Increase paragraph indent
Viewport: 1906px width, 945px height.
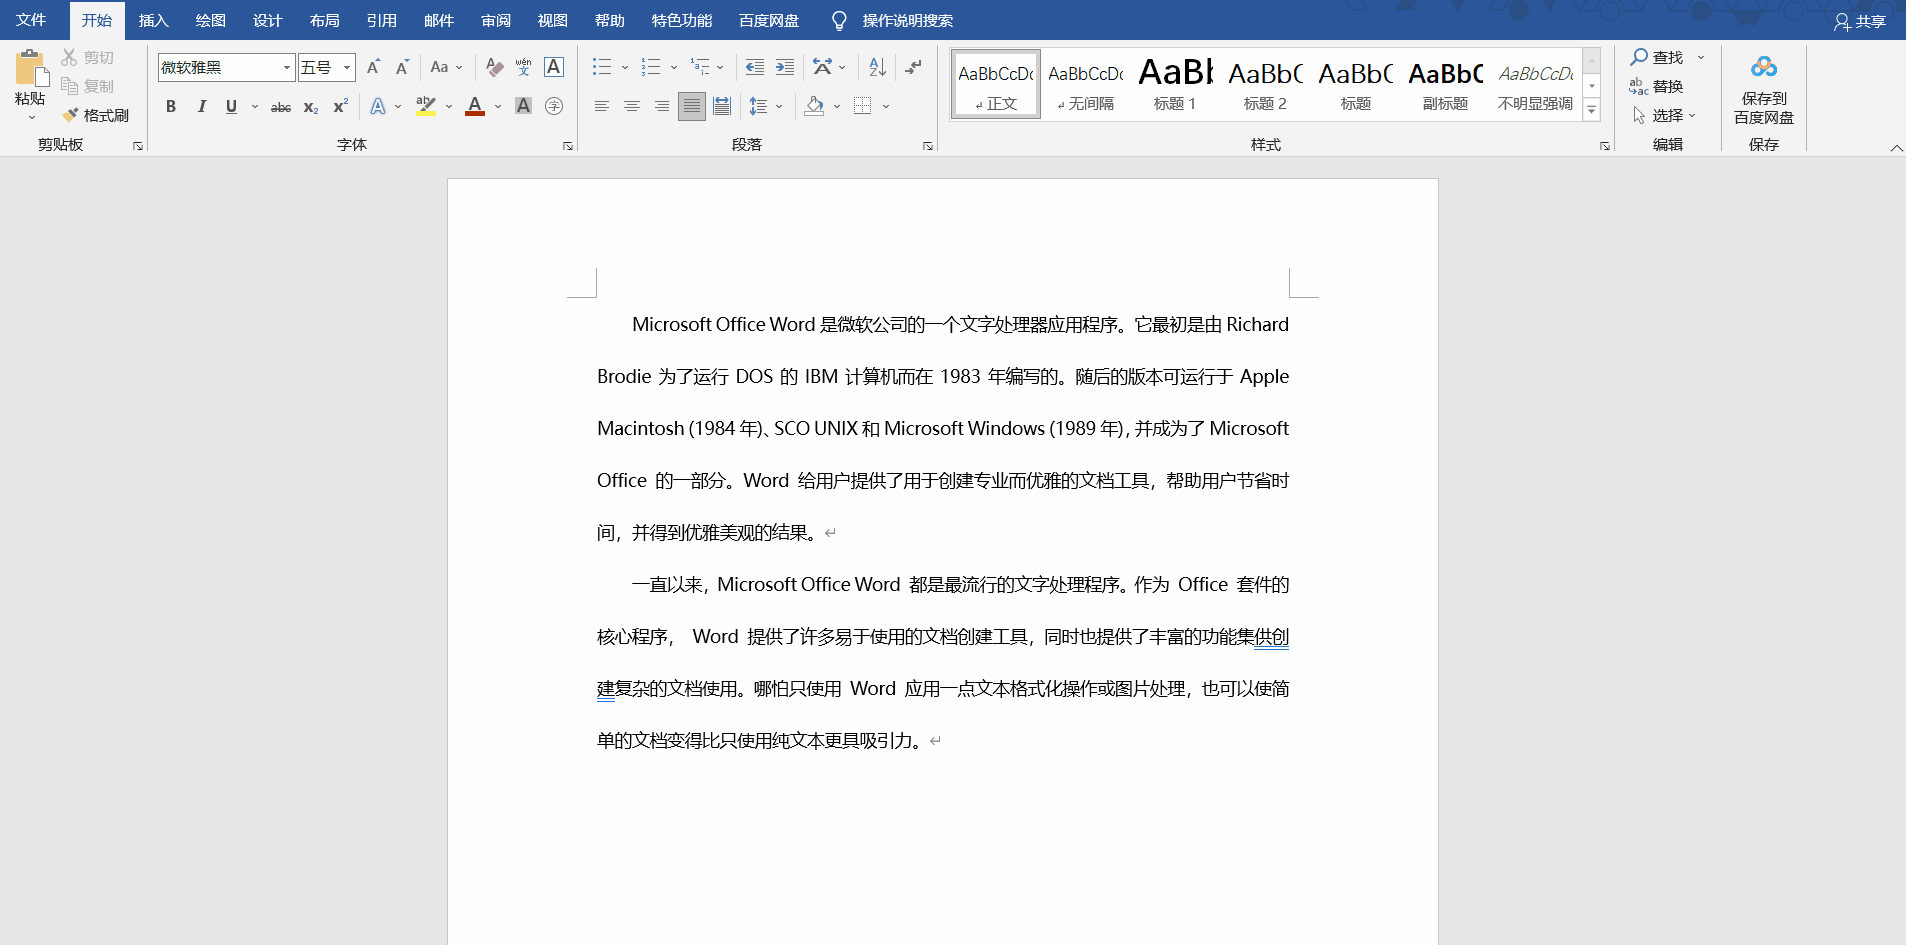(x=785, y=67)
